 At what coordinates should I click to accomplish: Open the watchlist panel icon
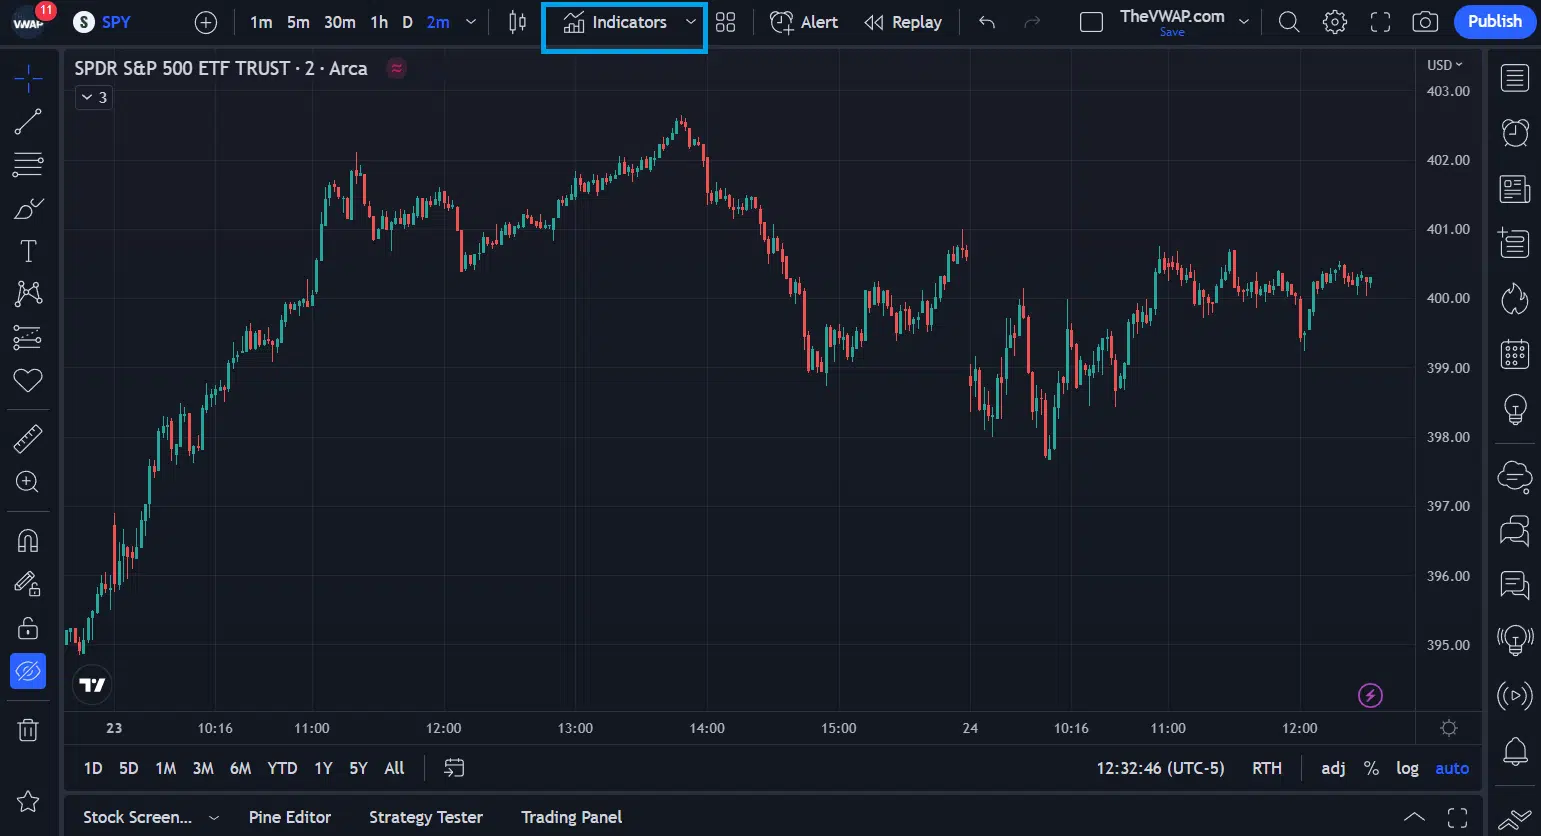[1515, 78]
